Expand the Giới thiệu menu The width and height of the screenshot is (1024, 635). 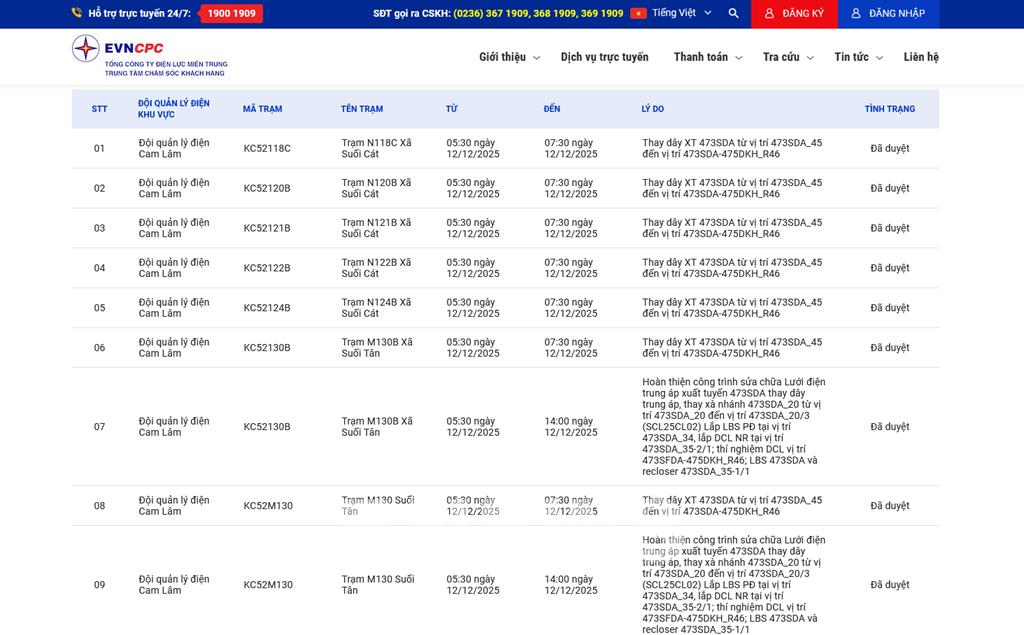tap(509, 57)
